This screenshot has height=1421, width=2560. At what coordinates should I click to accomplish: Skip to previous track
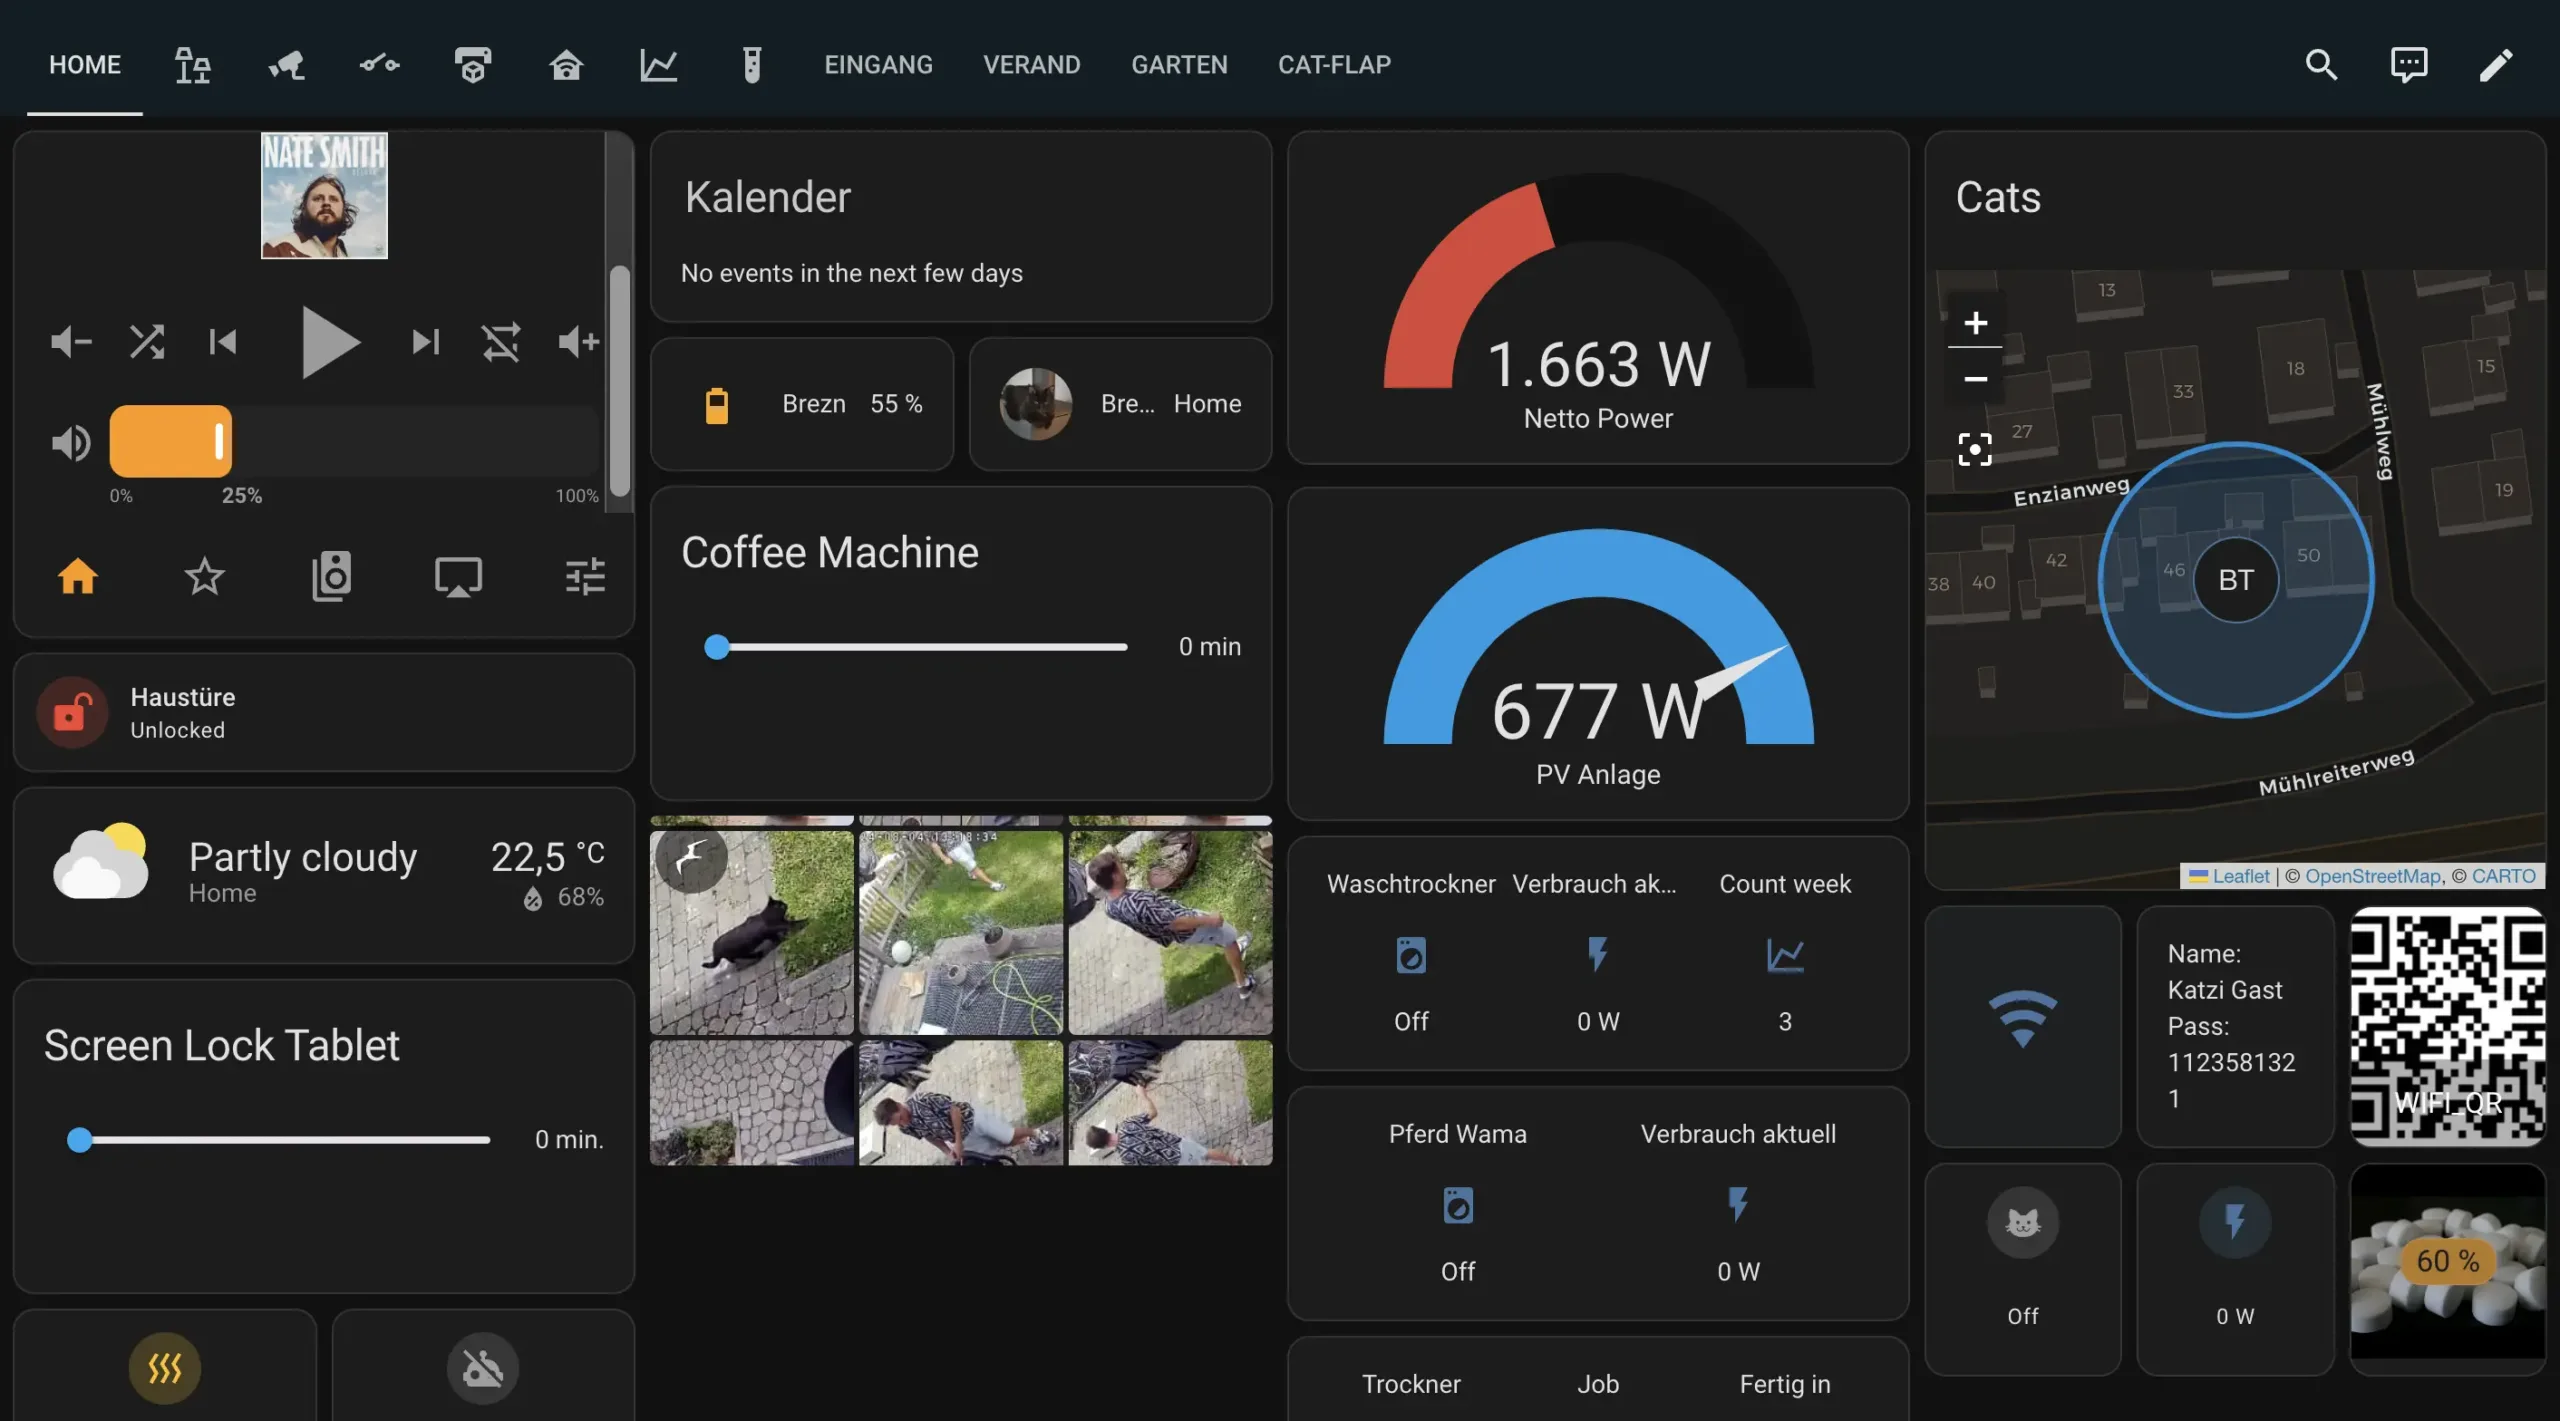coord(222,342)
